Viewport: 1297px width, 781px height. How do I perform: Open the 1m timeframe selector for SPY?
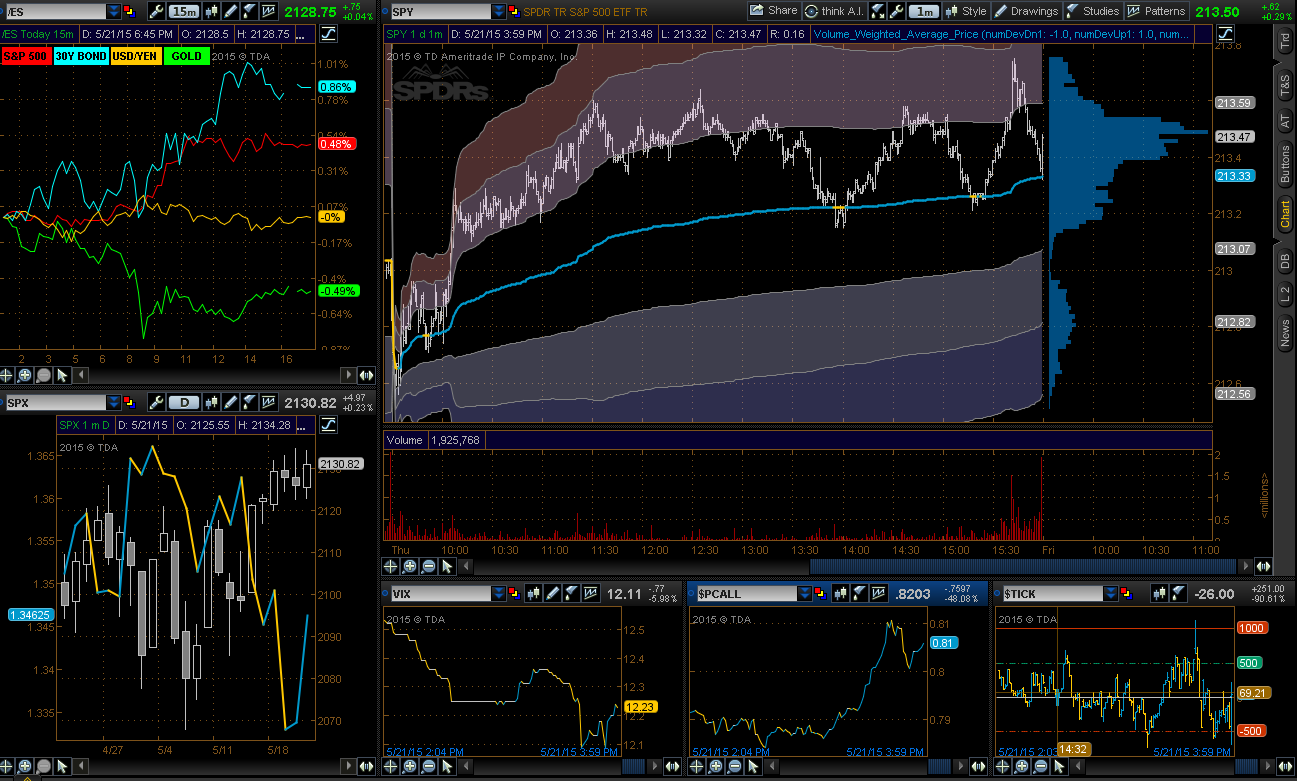click(924, 11)
